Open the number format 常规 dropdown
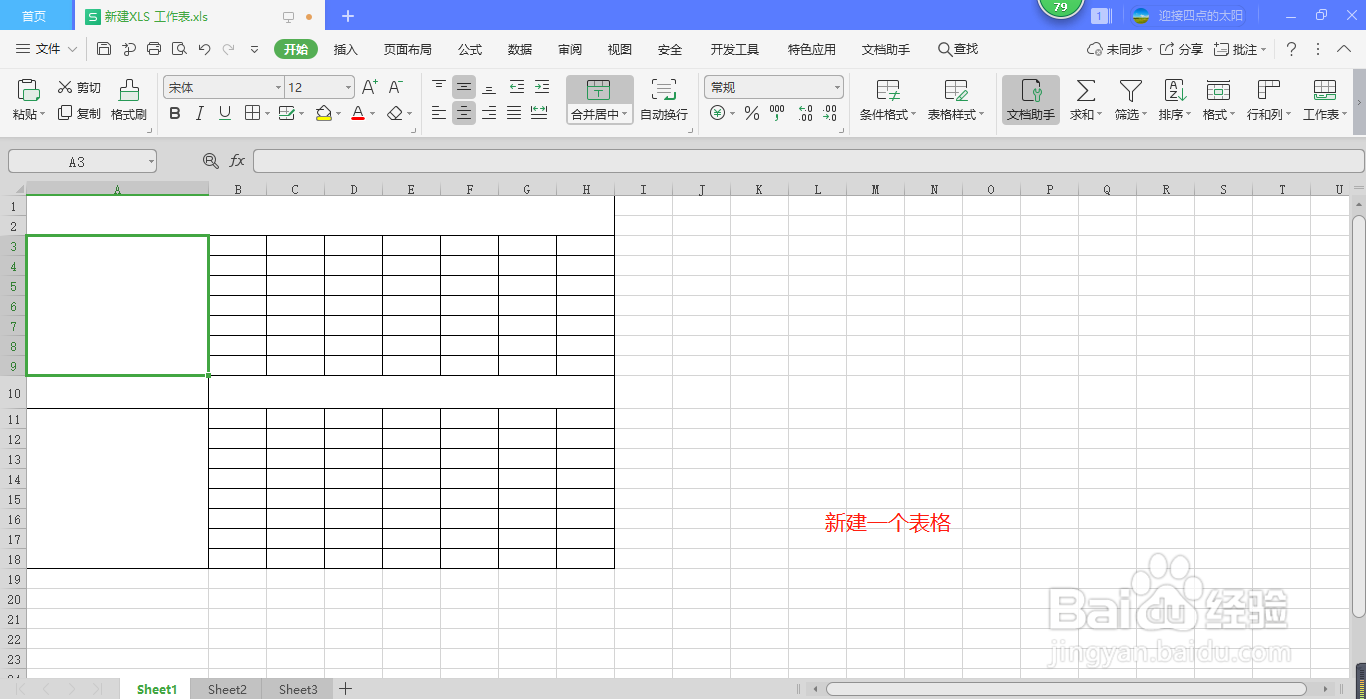 click(x=837, y=88)
